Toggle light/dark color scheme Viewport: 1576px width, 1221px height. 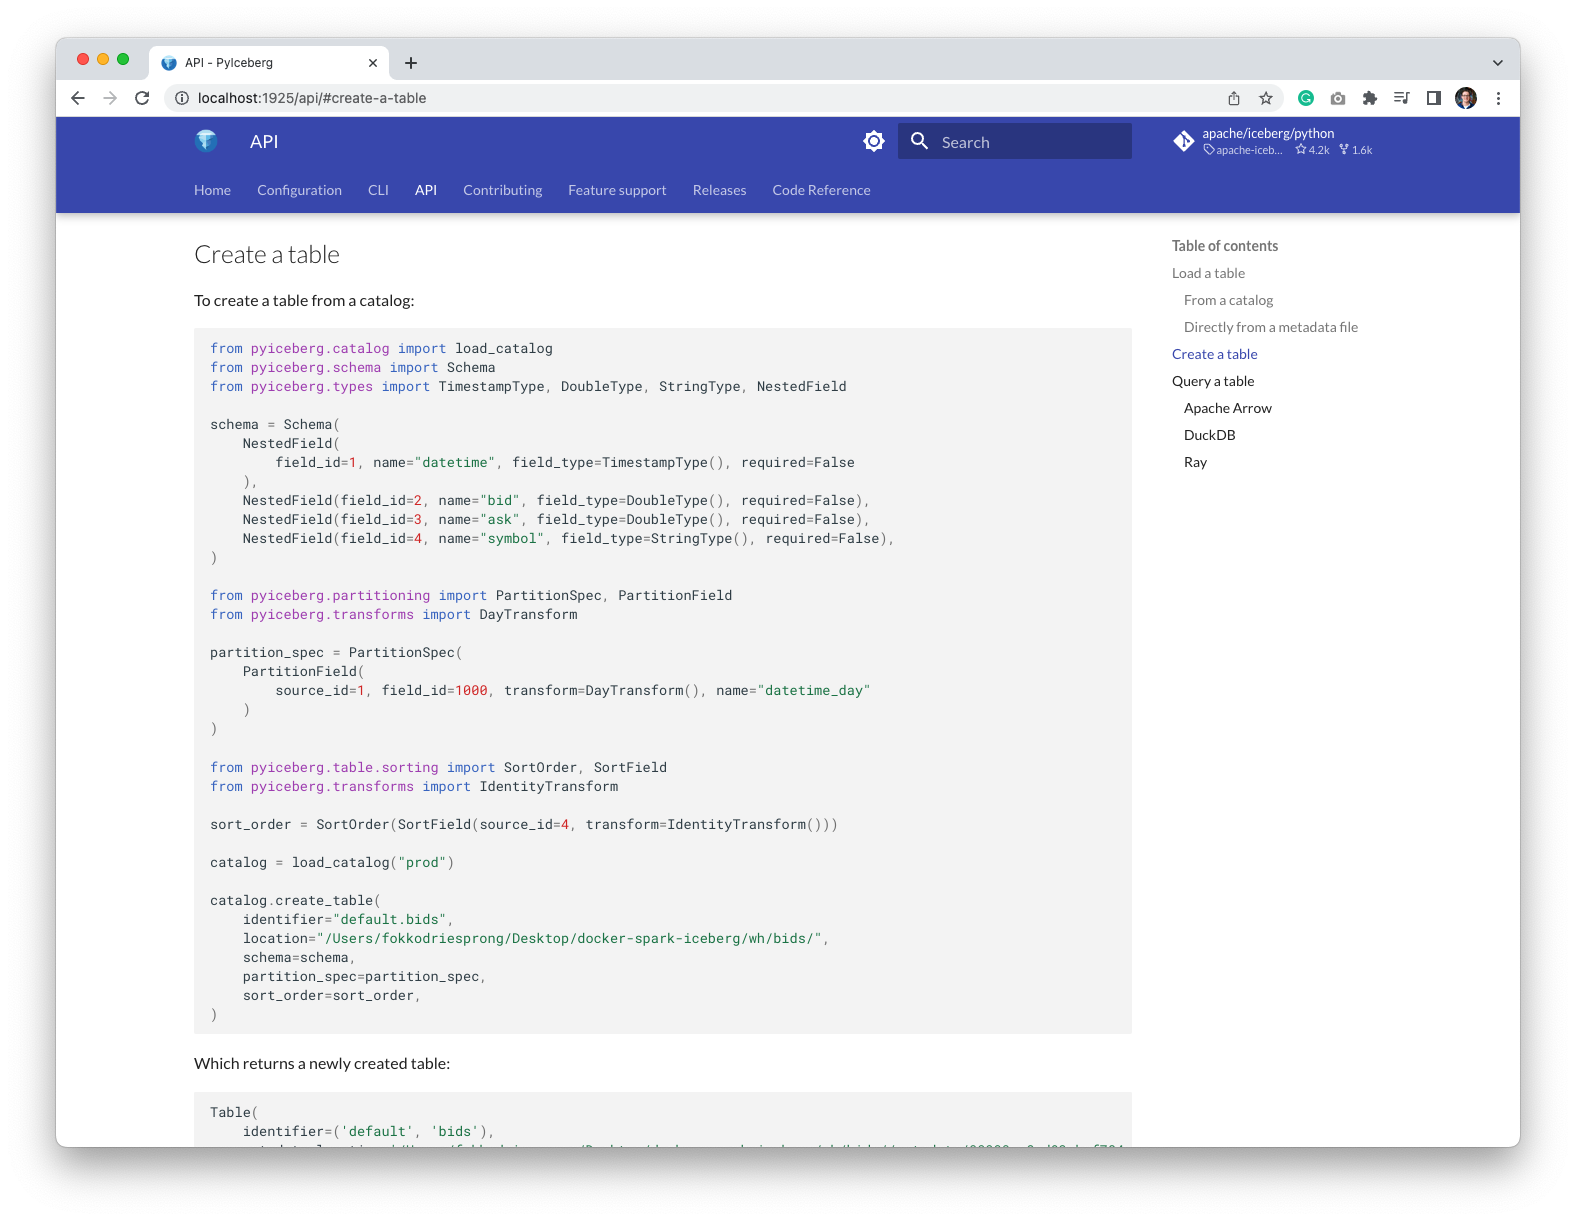tap(874, 141)
